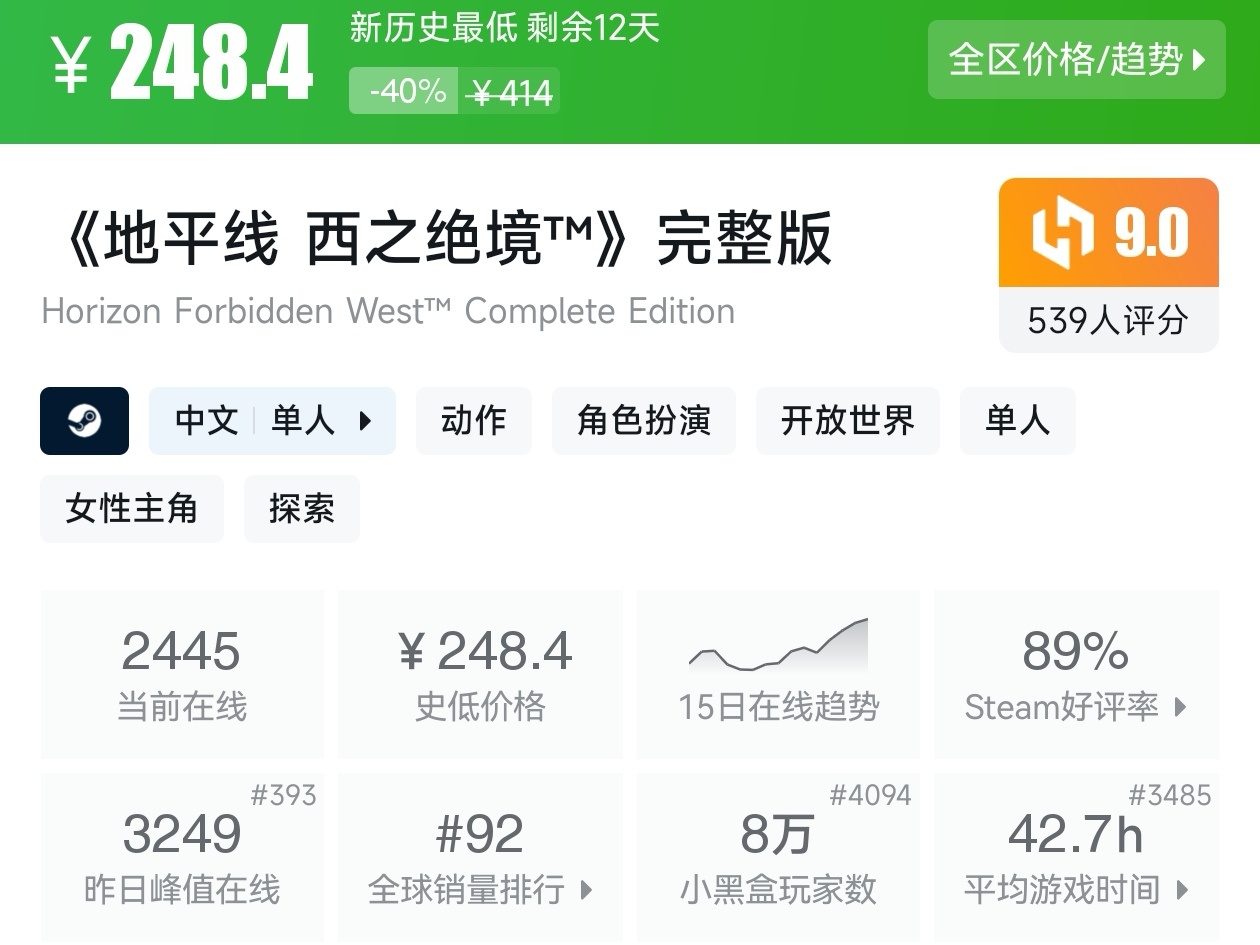Image resolution: width=1260 pixels, height=945 pixels.
Task: Click the 新历史最低 剩余12天 label
Action: 505,28
